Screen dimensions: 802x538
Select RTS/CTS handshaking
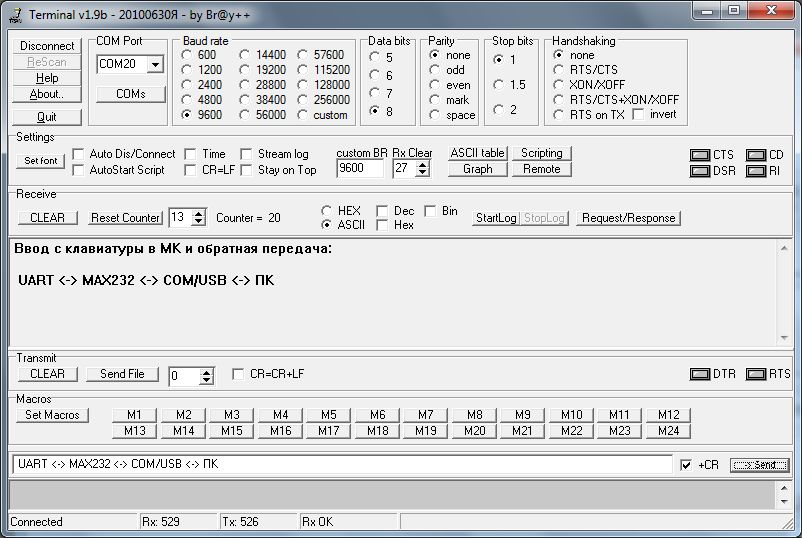click(x=558, y=70)
